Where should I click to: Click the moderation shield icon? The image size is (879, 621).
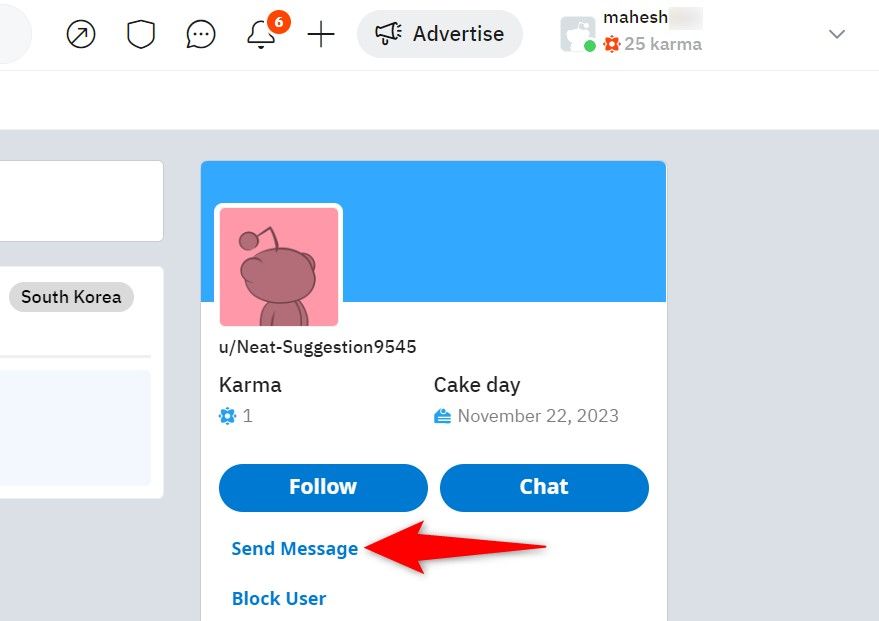(x=141, y=35)
